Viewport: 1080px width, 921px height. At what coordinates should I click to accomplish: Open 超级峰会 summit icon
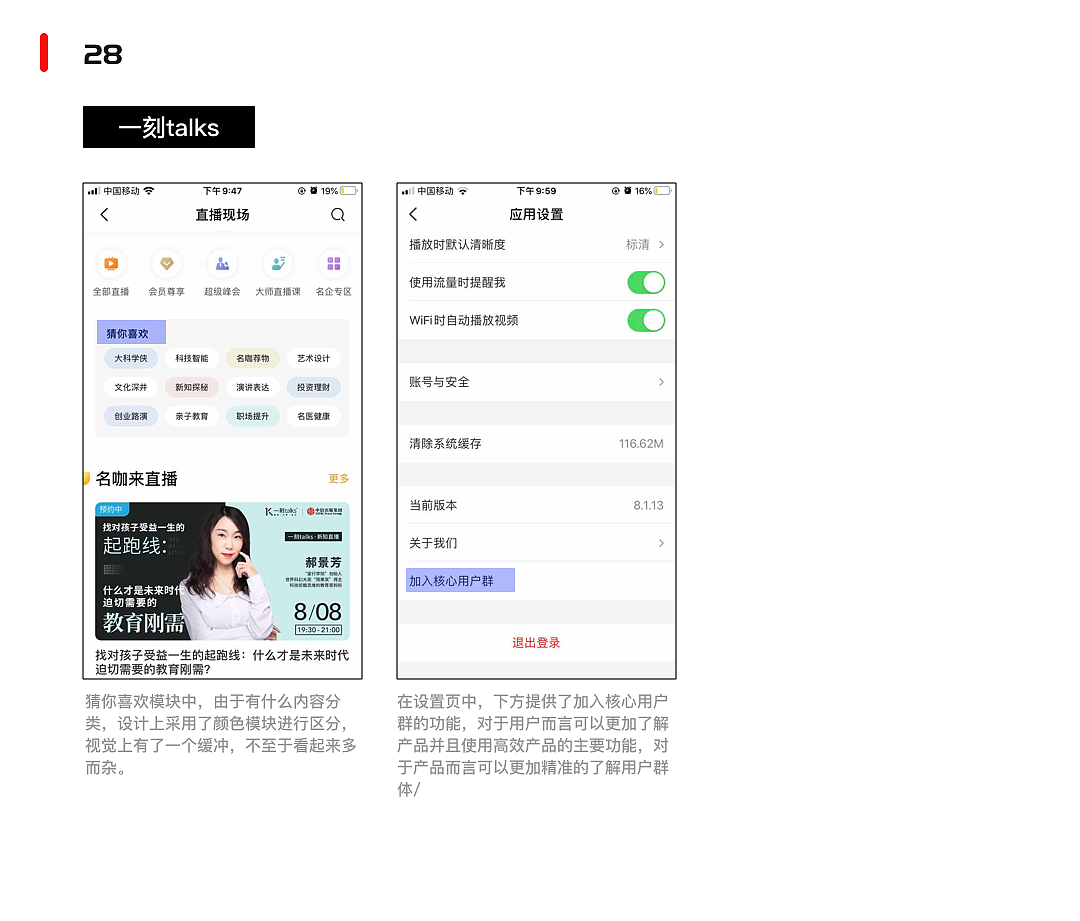[x=221, y=264]
